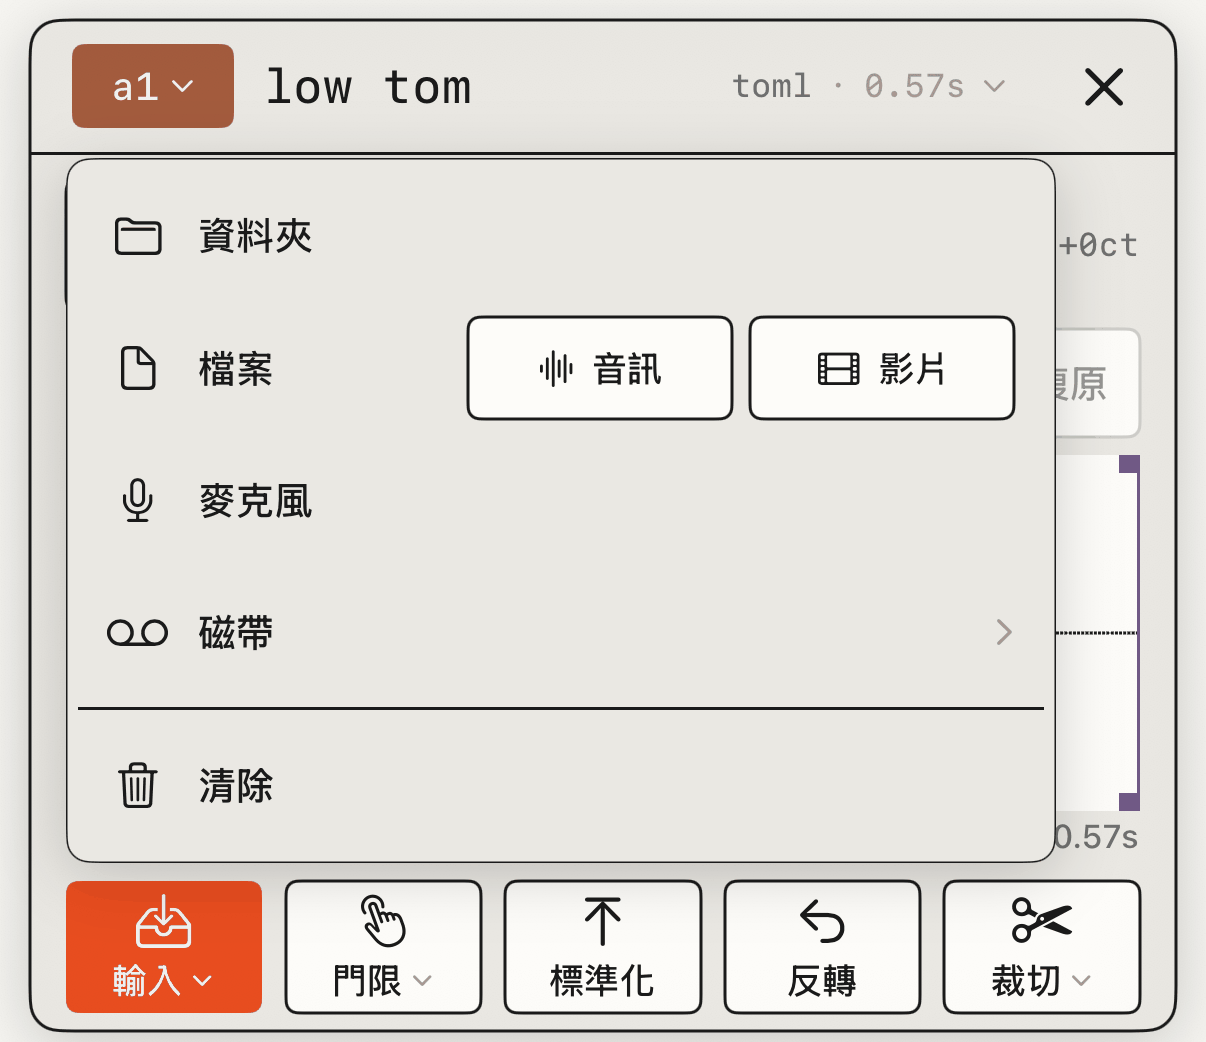Normalize the sample with 標準化
Viewport: 1206px width, 1042px height.
pyautogui.click(x=603, y=947)
